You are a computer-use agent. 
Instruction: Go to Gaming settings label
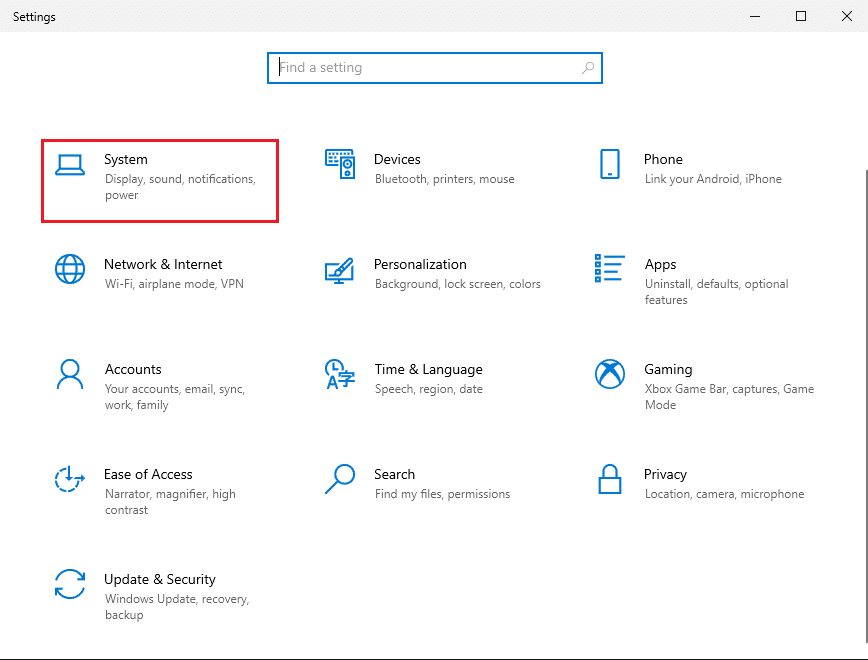(x=668, y=369)
